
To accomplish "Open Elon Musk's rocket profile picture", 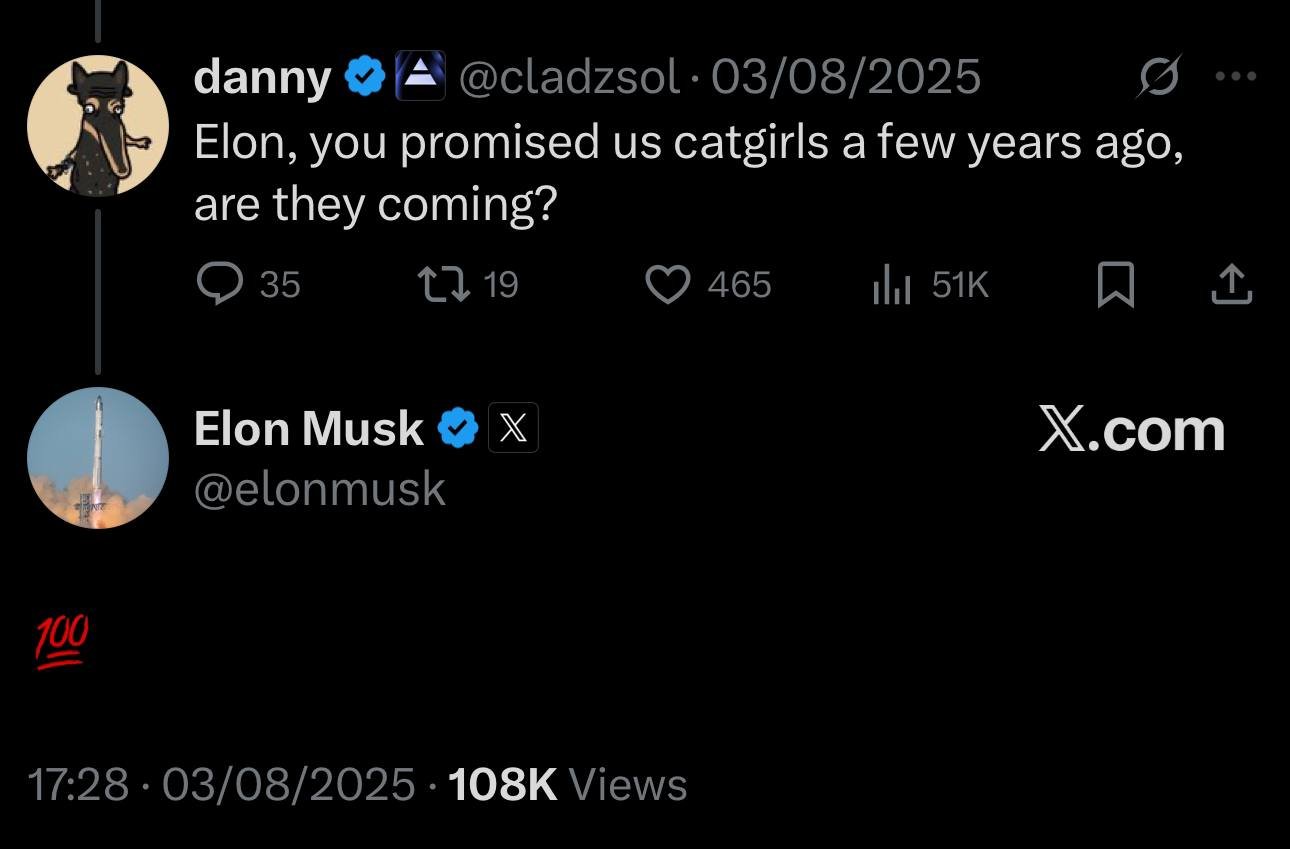I will pos(97,458).
